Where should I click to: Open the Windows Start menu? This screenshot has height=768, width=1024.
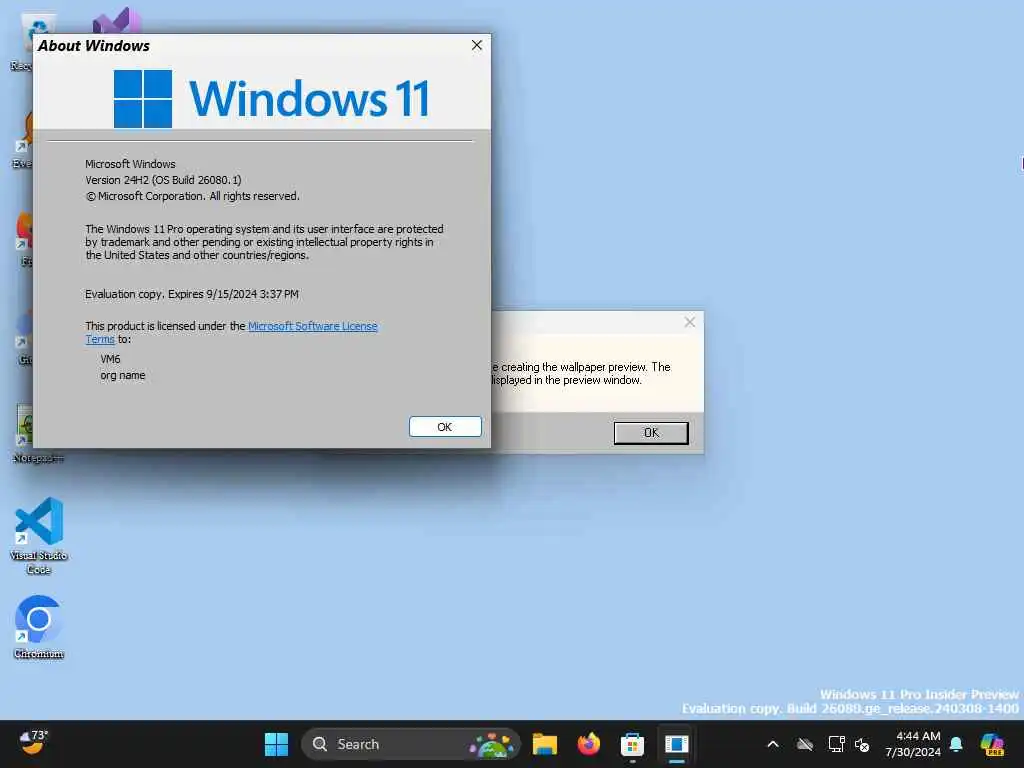(276, 744)
